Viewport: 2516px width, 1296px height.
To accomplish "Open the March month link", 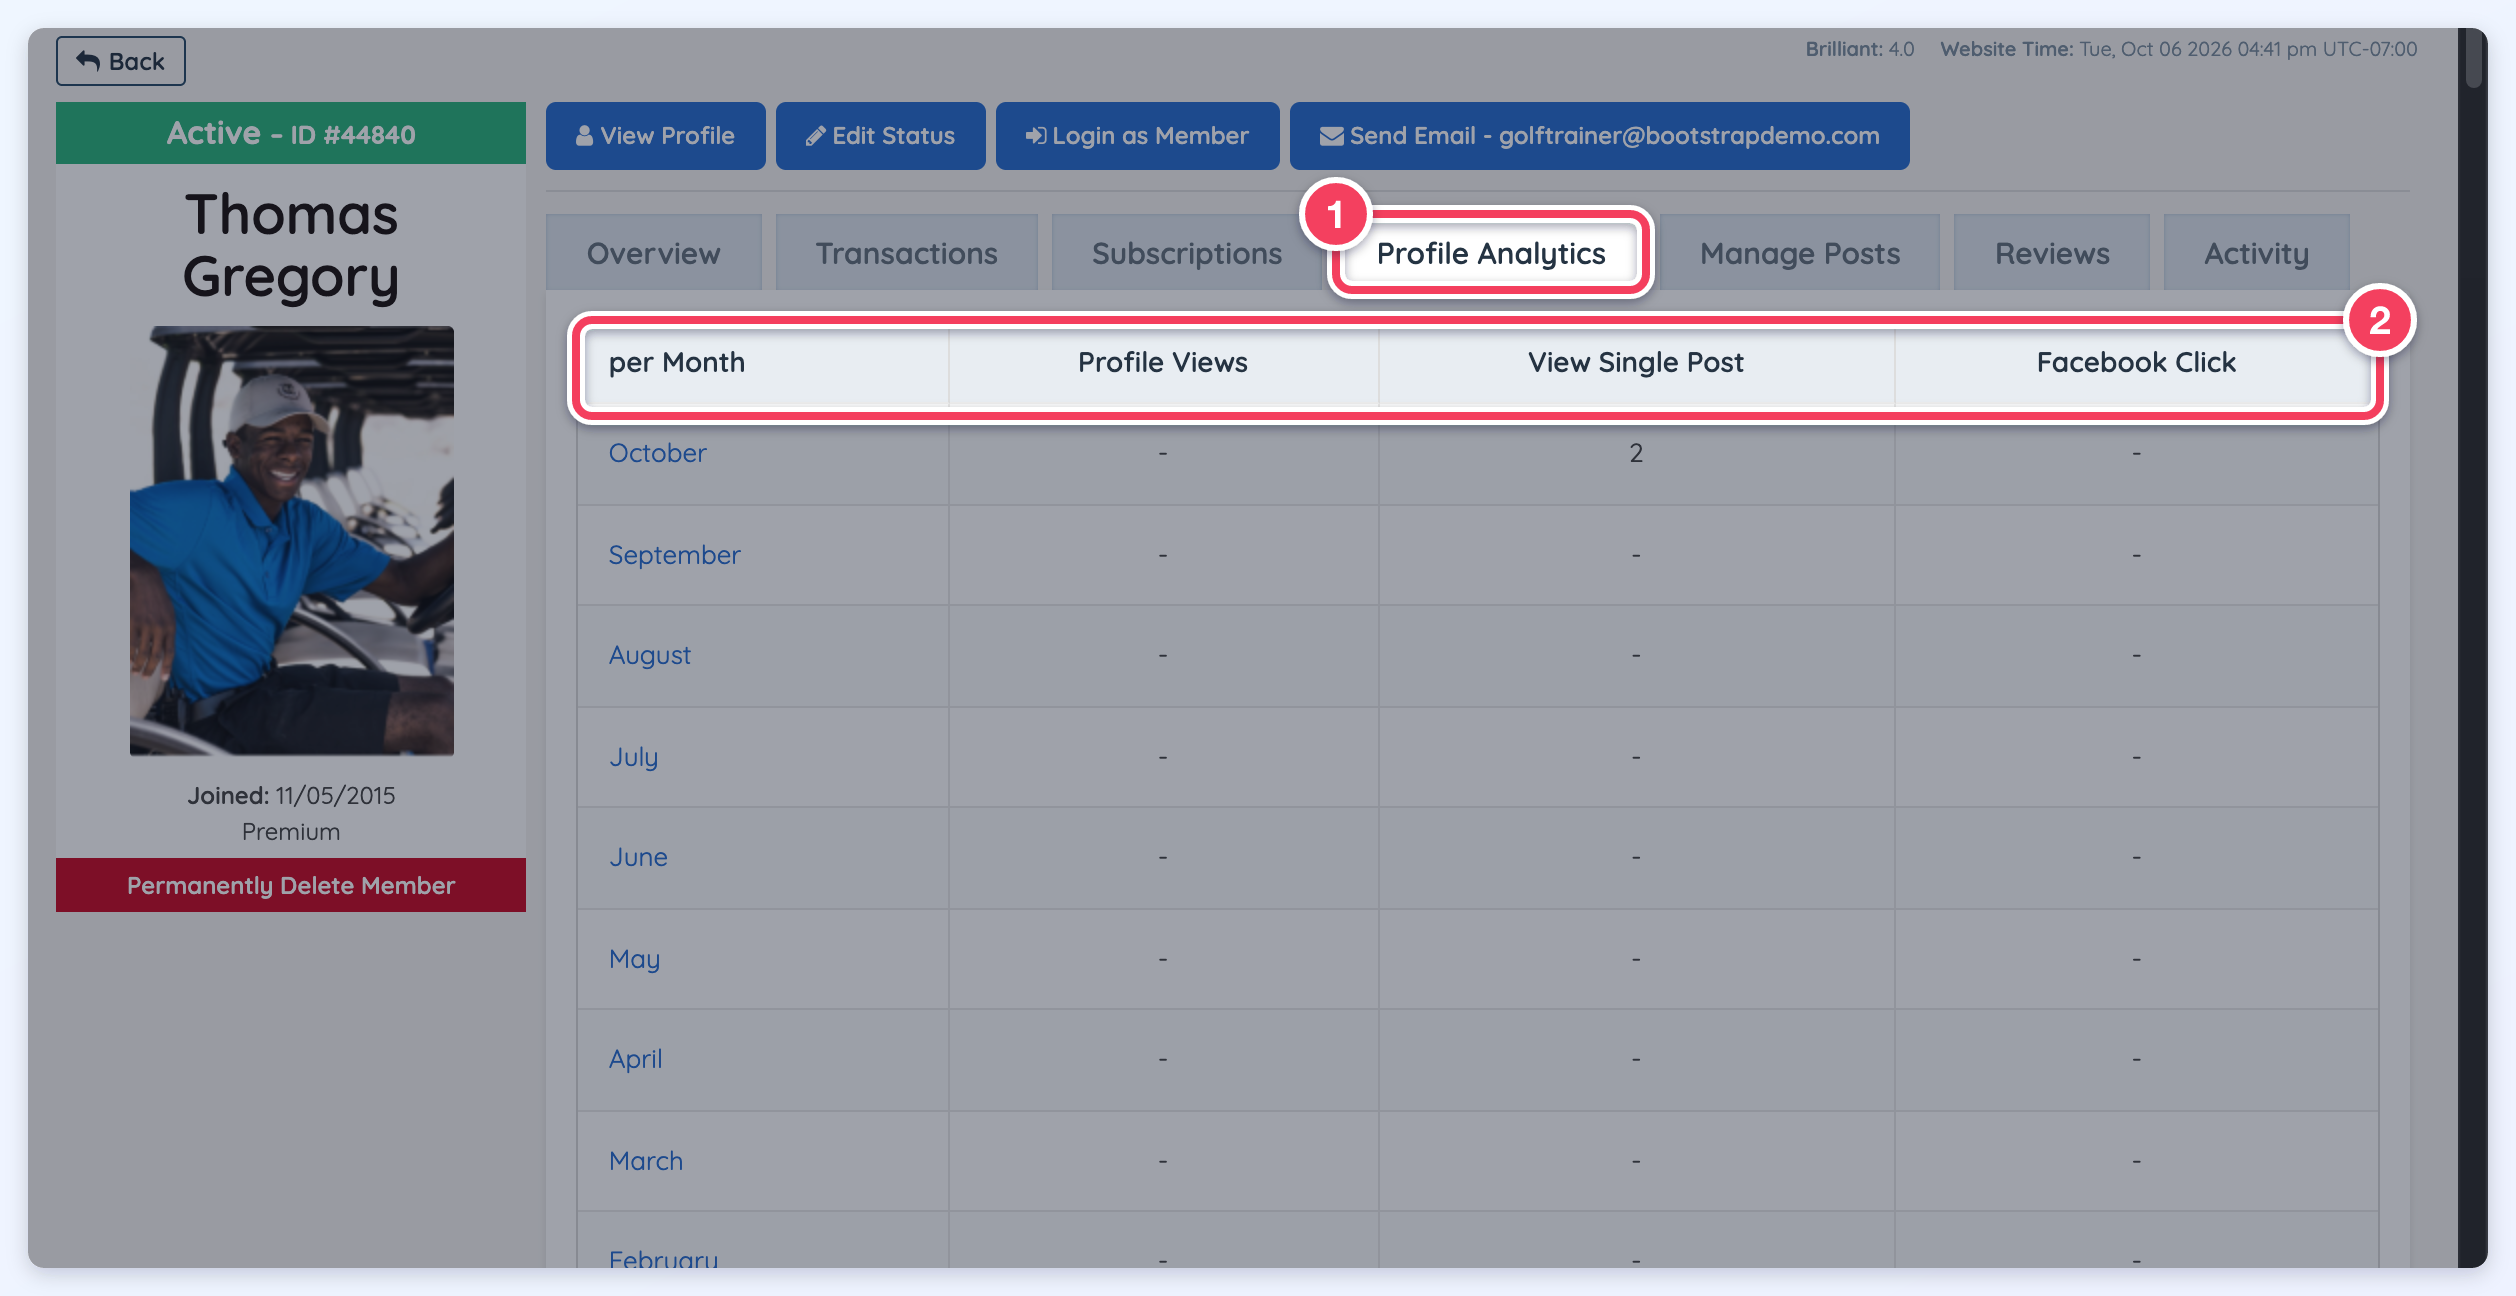I will click(645, 1161).
